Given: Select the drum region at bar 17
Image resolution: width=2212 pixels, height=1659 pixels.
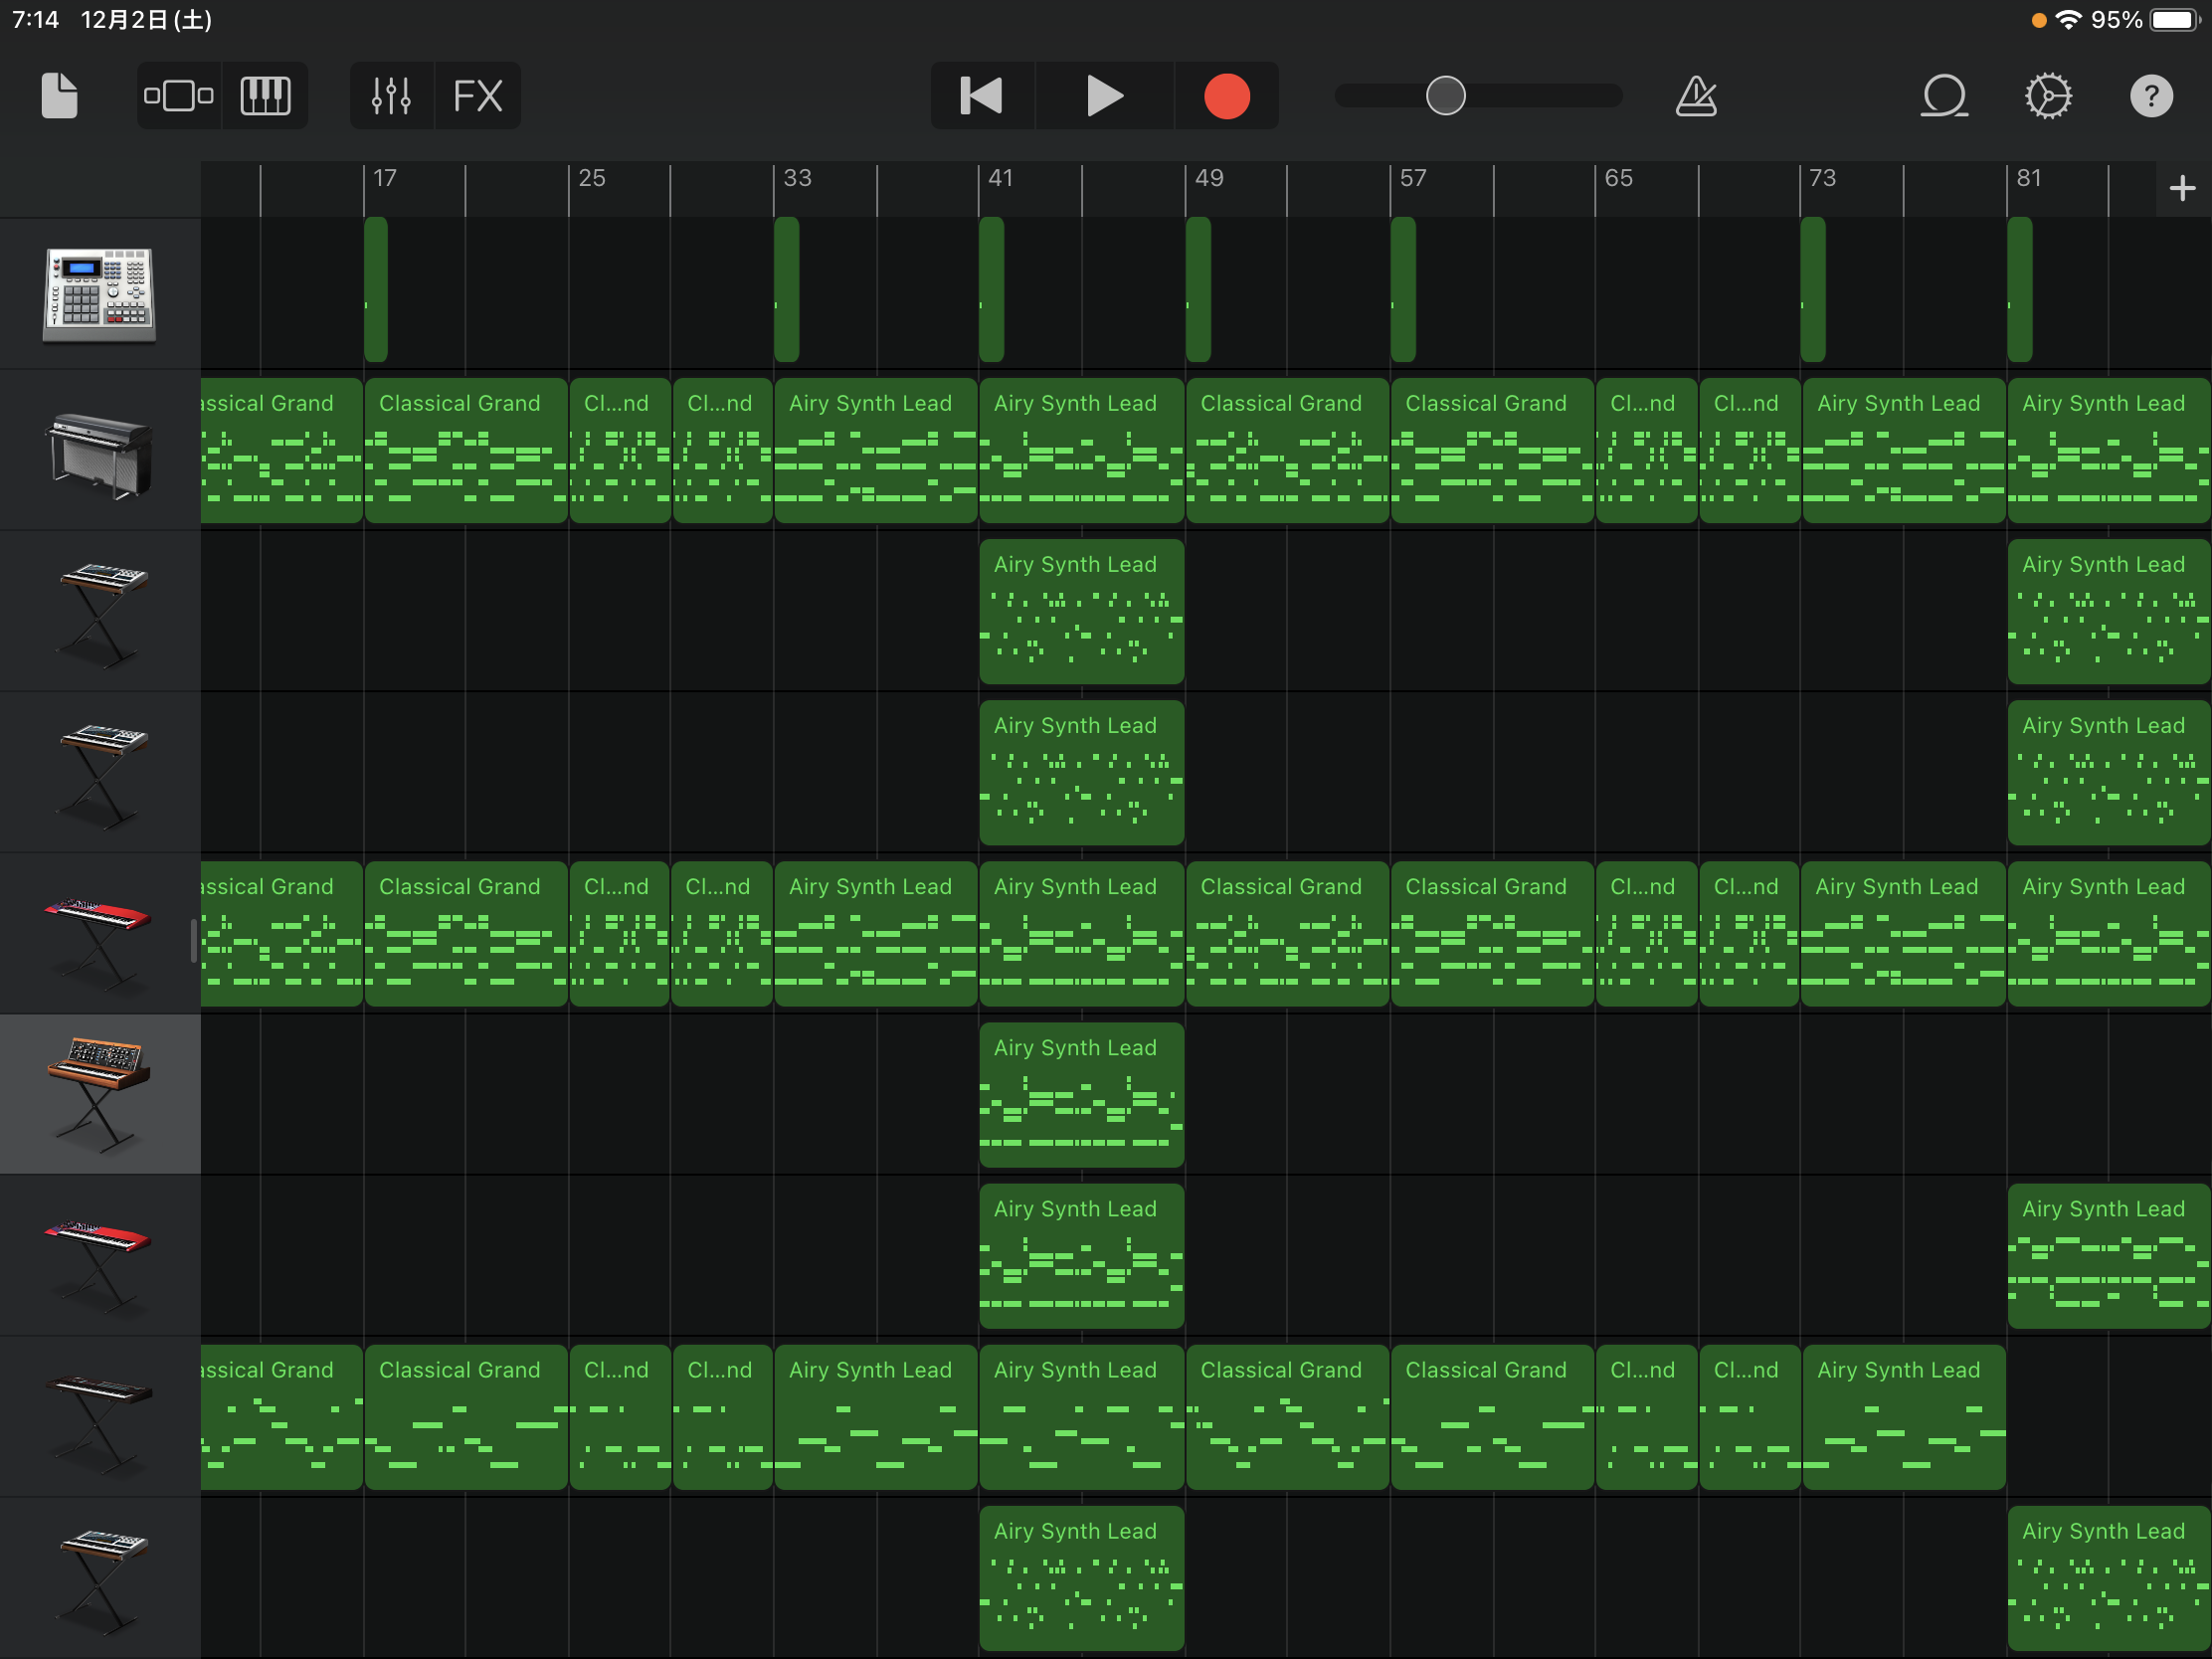Looking at the screenshot, I should coord(376,290).
